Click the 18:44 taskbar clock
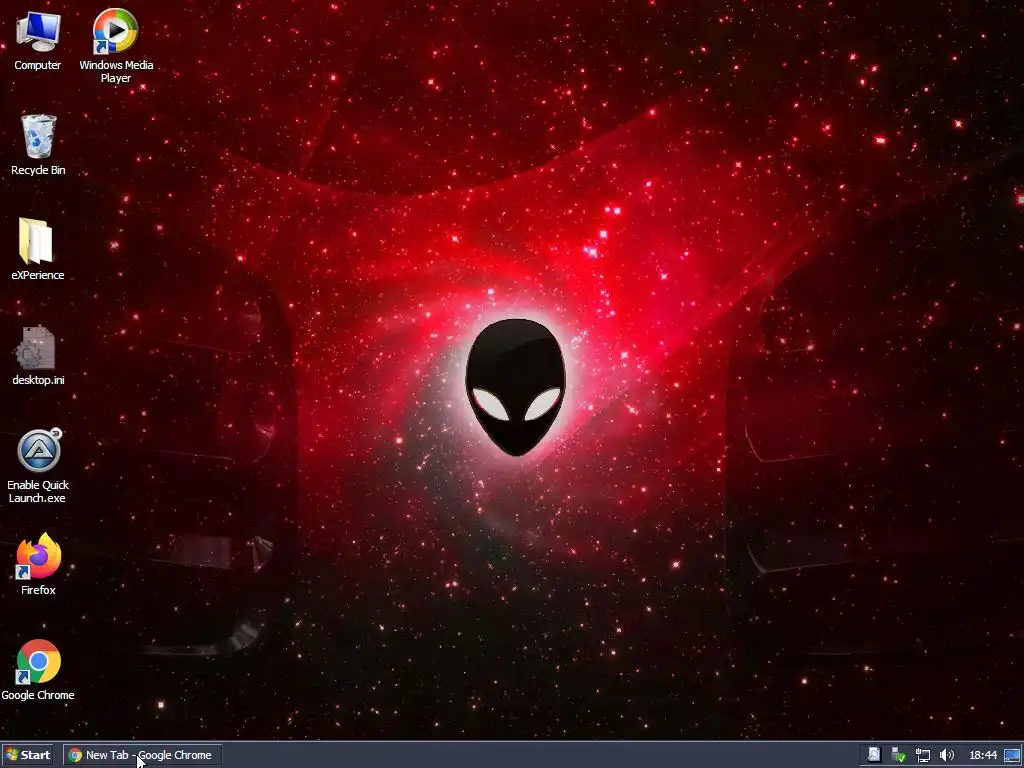 [983, 755]
